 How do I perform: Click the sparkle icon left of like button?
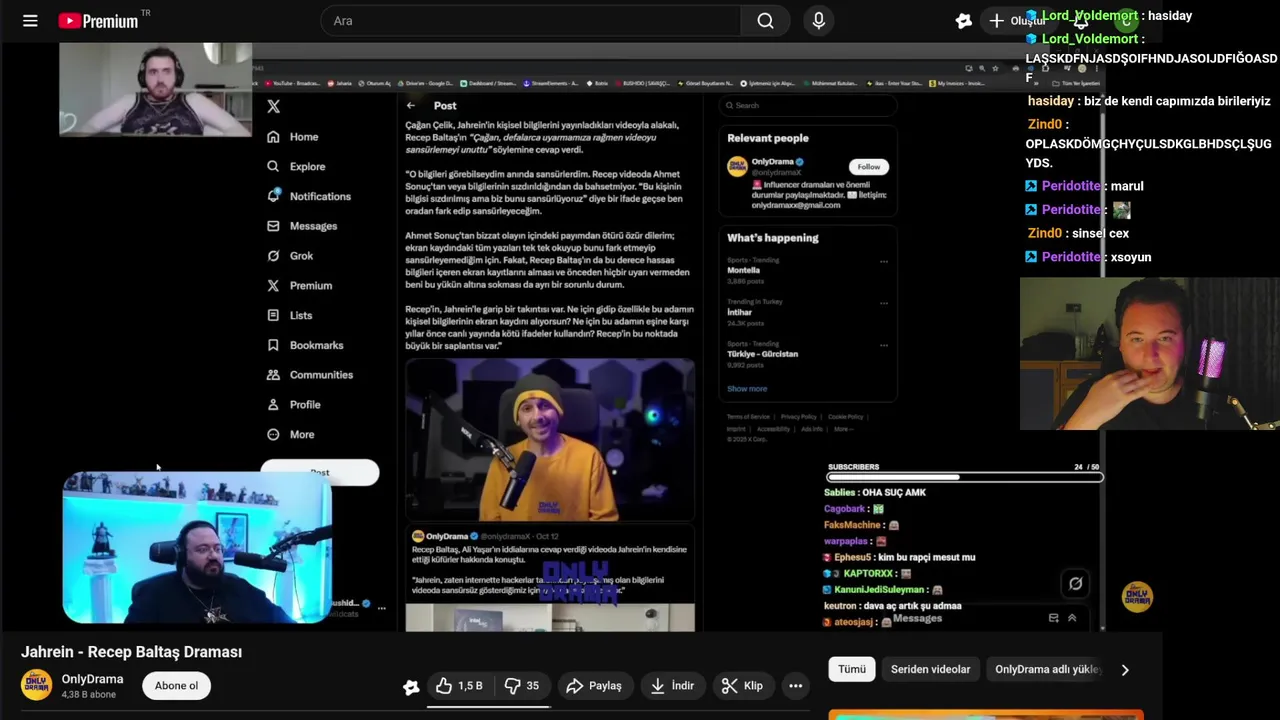click(411, 687)
